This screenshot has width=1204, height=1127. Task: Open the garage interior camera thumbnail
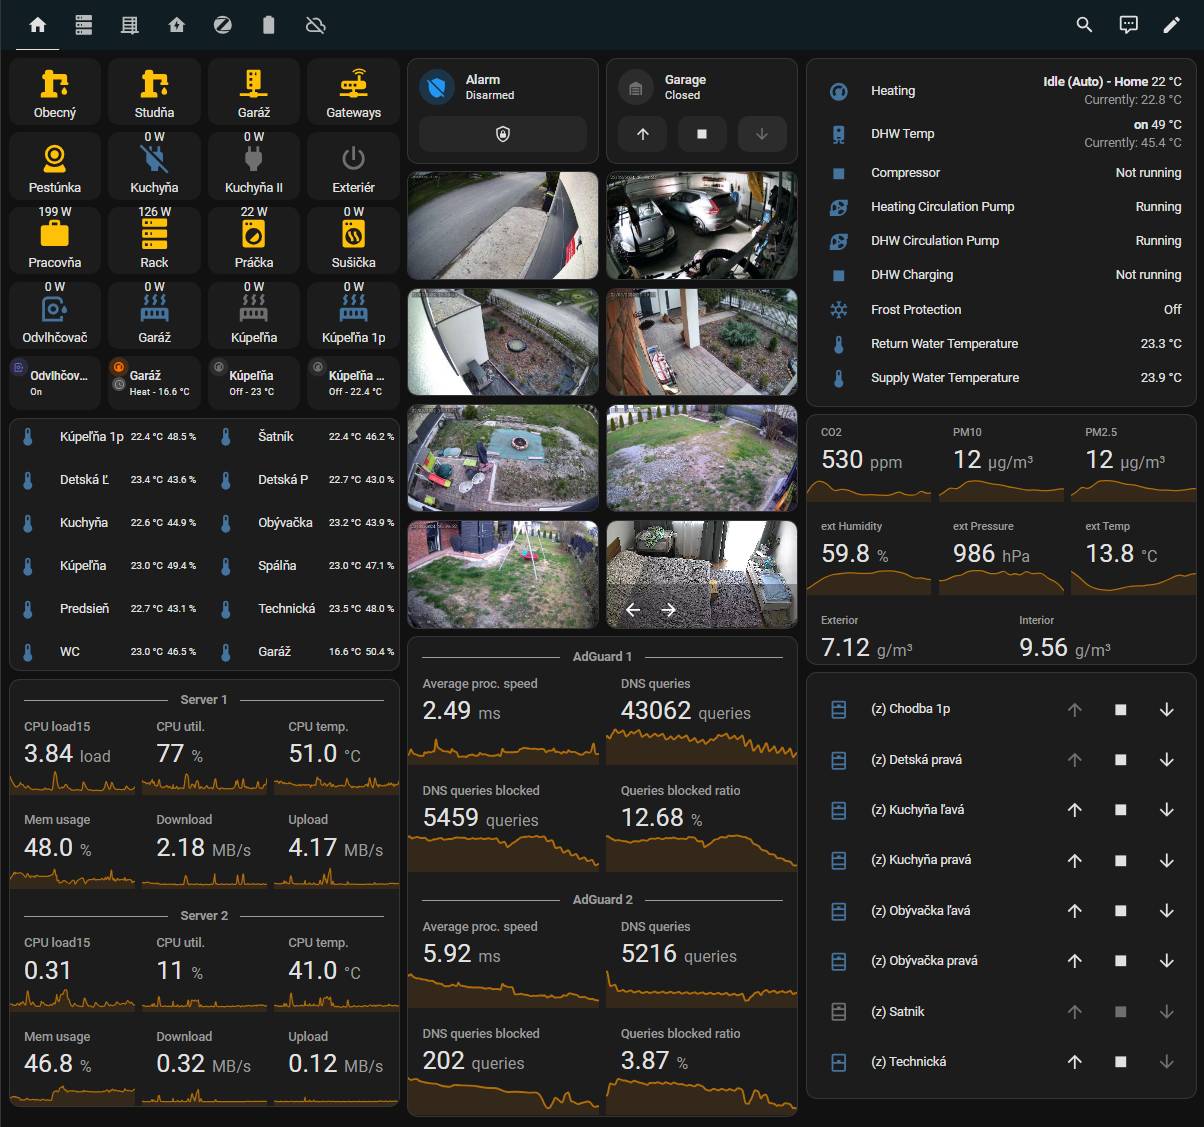click(x=702, y=225)
